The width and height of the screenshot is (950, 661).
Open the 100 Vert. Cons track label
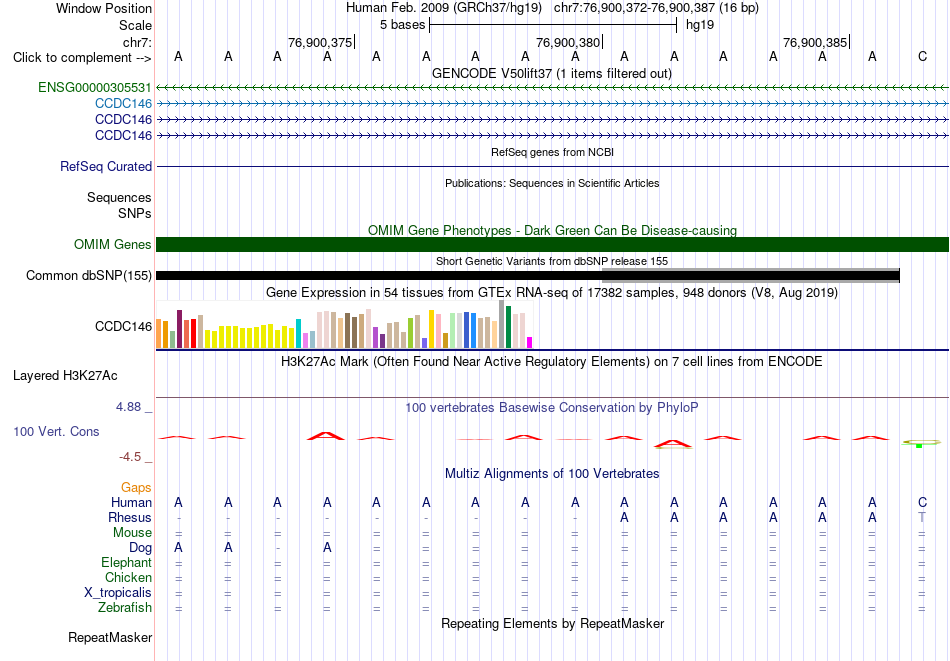[56, 431]
